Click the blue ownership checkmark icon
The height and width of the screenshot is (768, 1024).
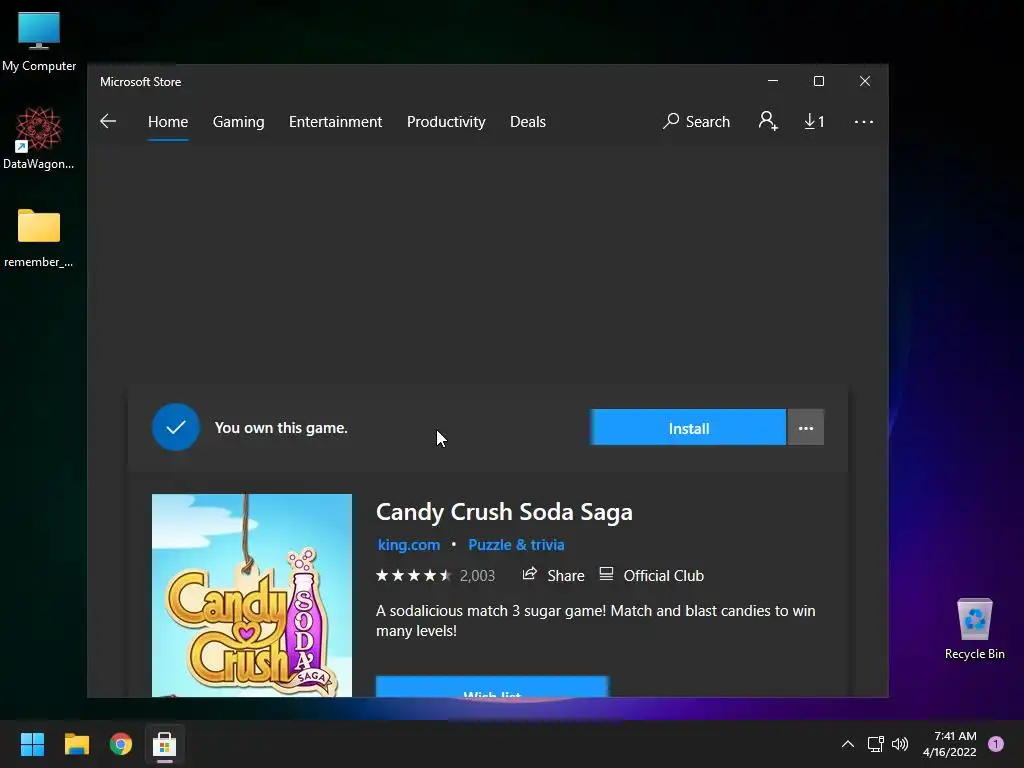[176, 427]
